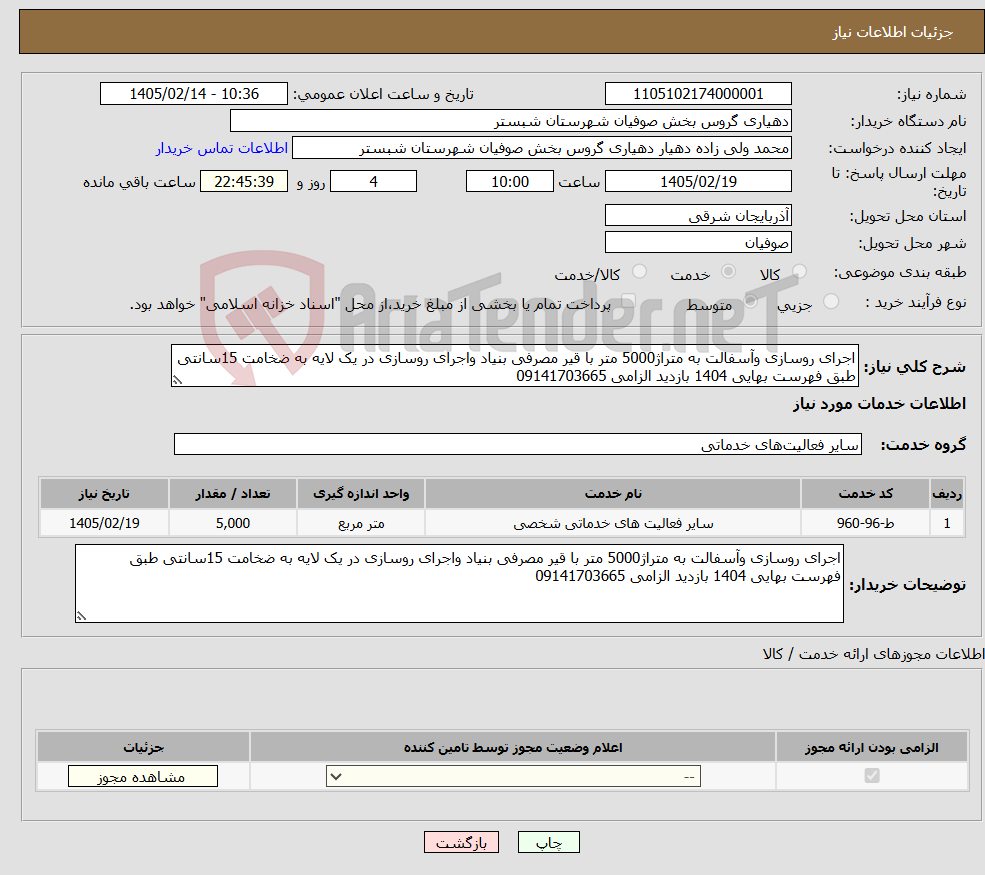Click the کد خدمت column header
Viewport: 985px width, 875px height.
point(865,494)
